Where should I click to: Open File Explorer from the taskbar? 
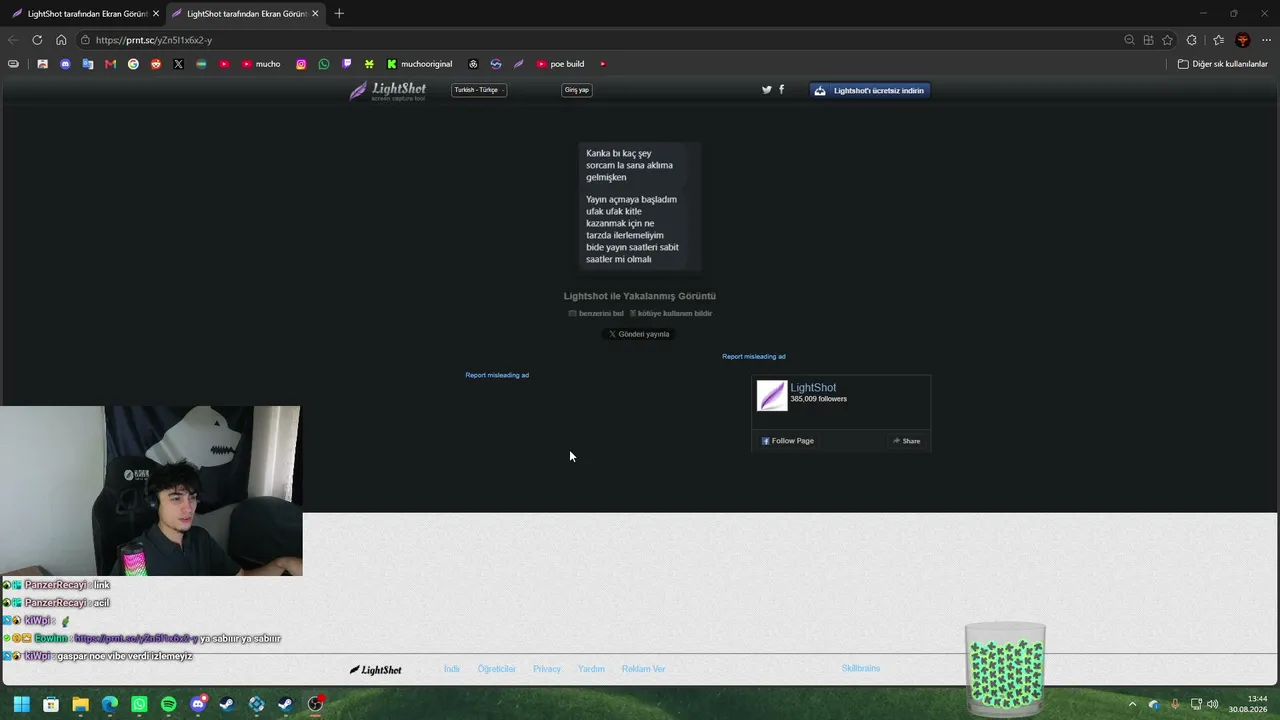[80, 704]
